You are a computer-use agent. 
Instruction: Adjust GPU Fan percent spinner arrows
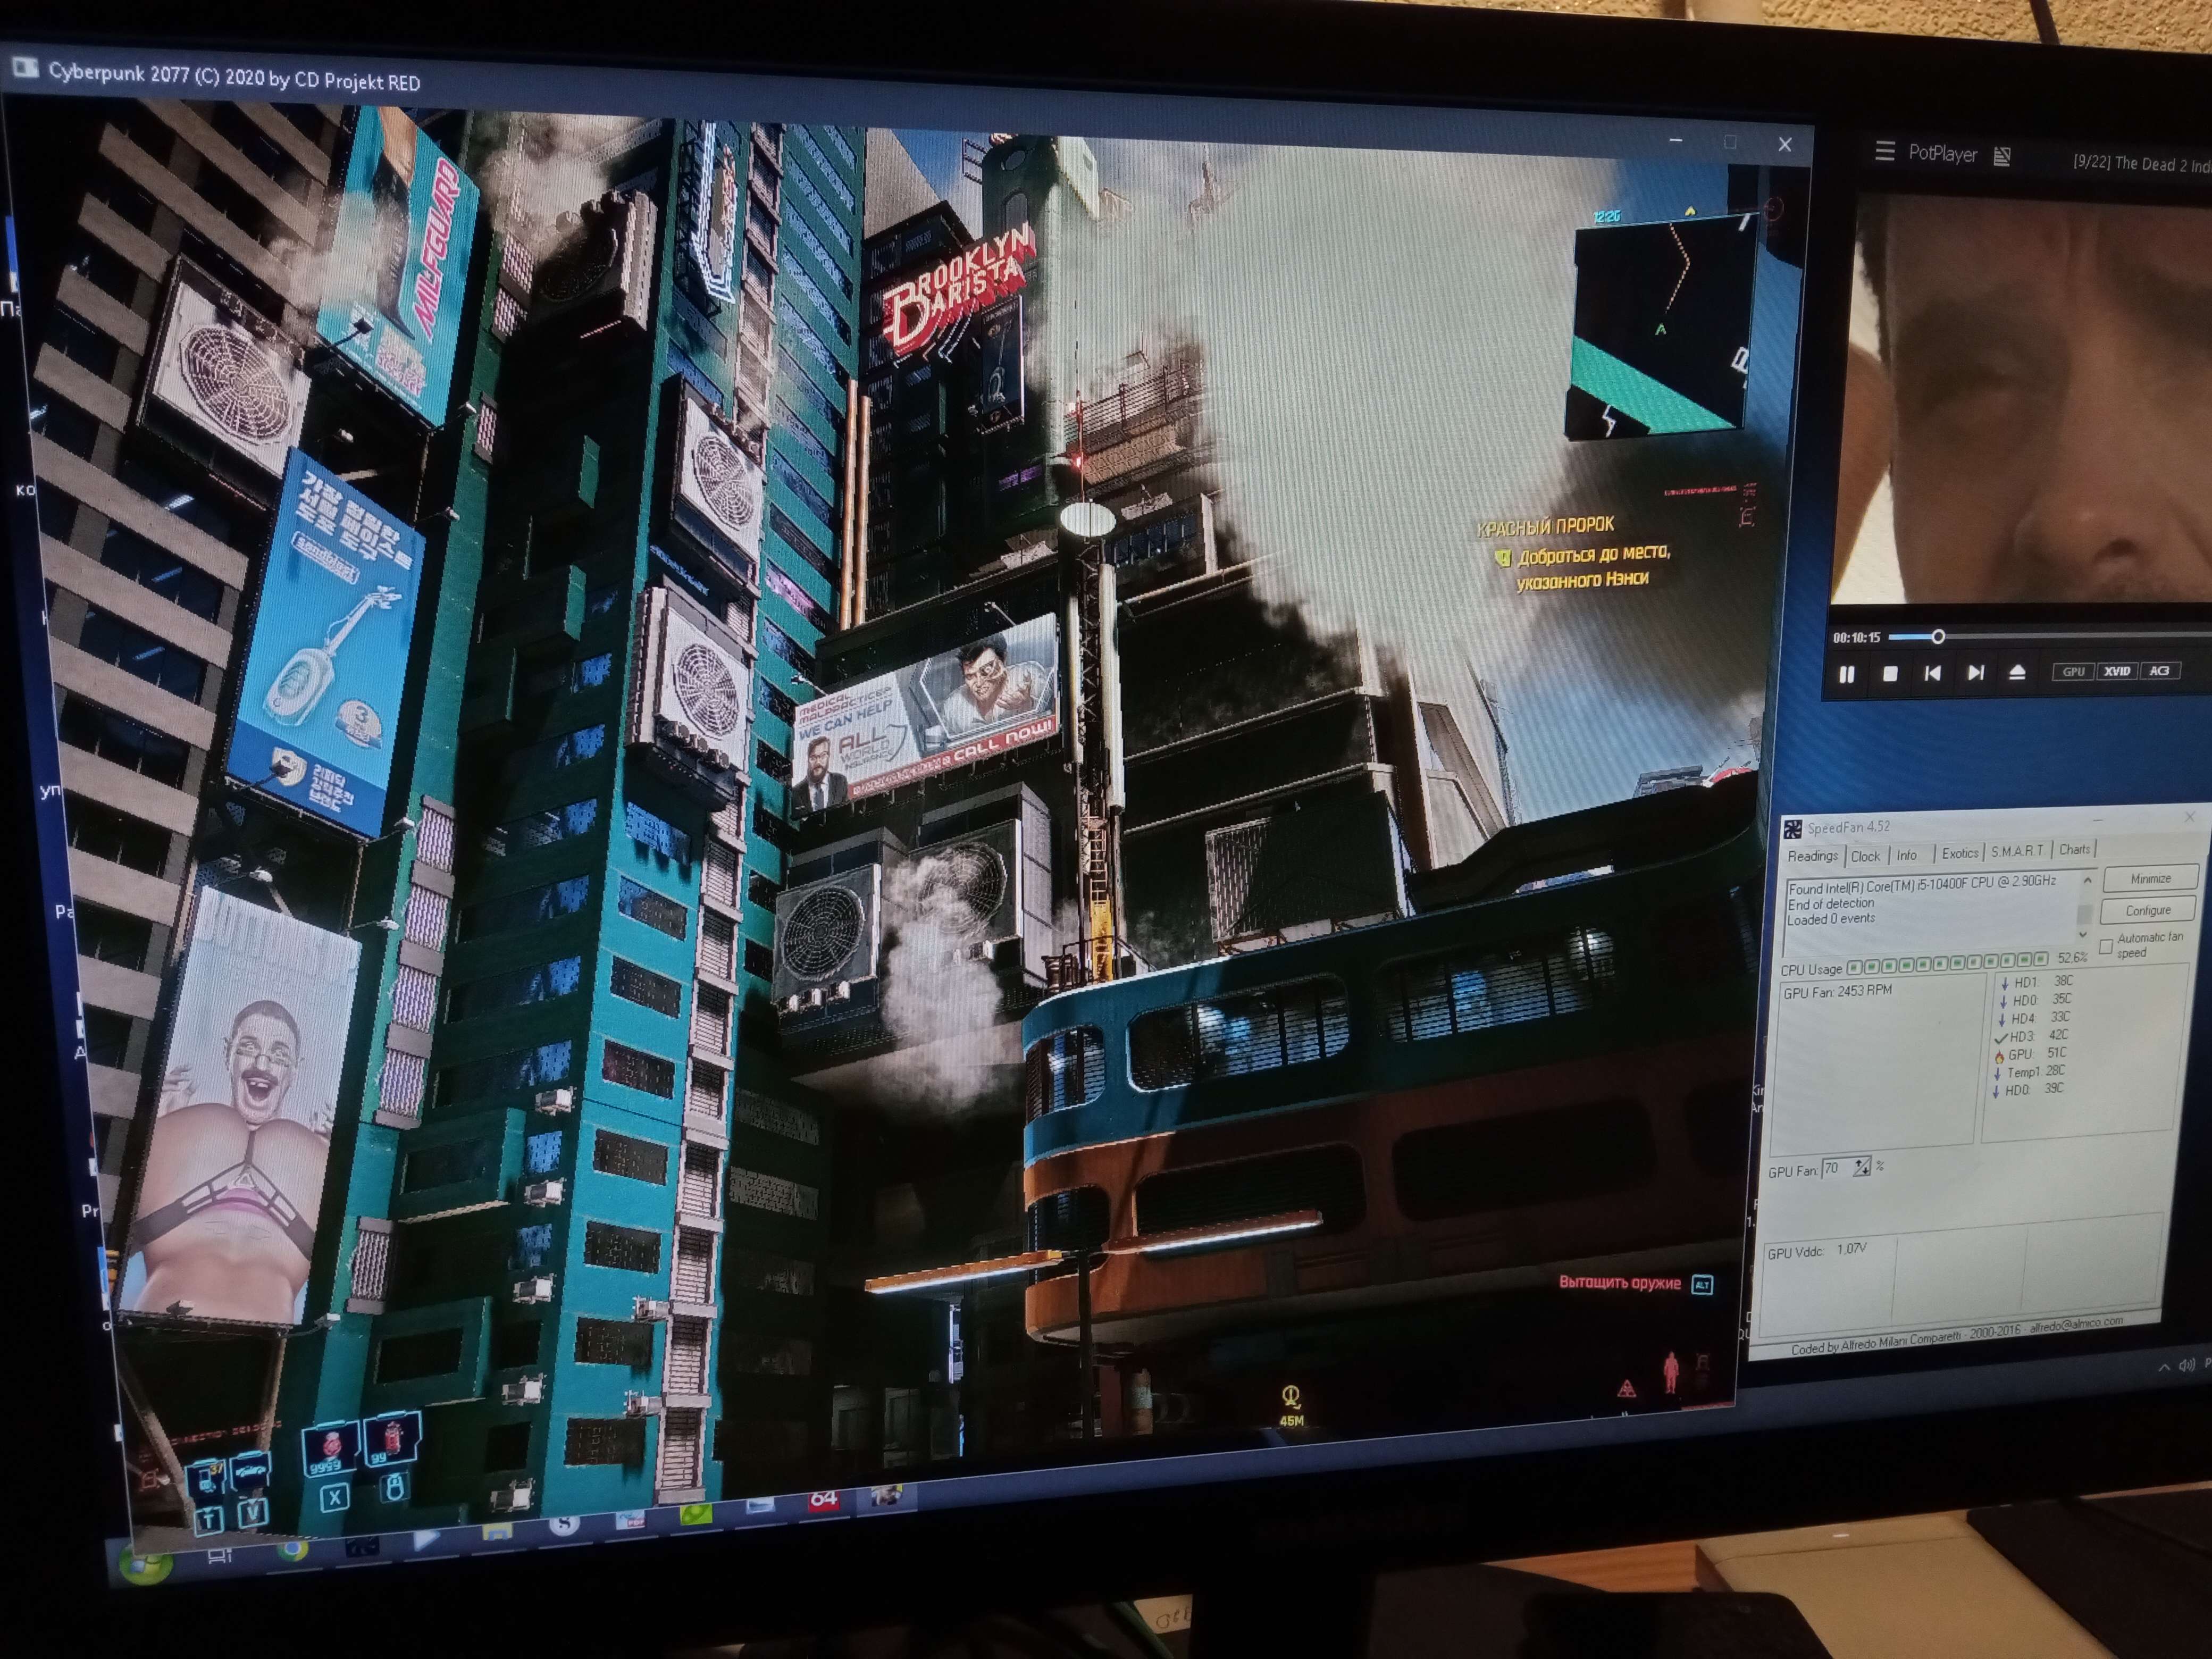pyautogui.click(x=1861, y=1167)
